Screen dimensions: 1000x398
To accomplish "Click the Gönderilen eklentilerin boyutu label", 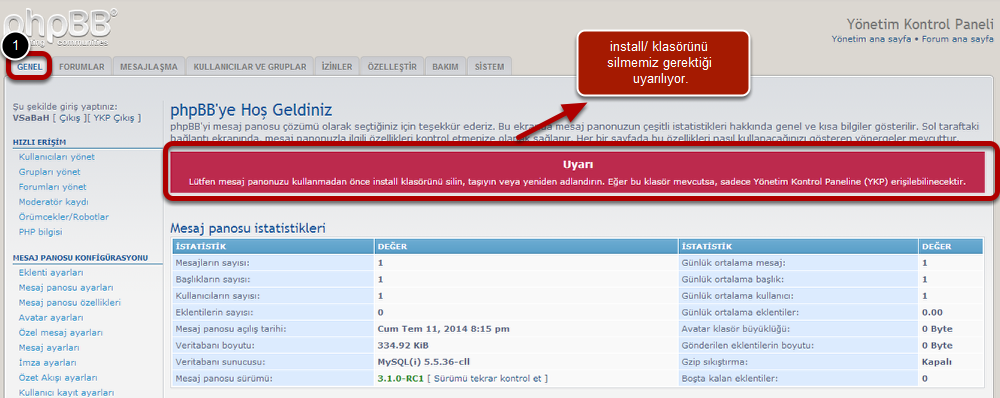I will 749,346.
